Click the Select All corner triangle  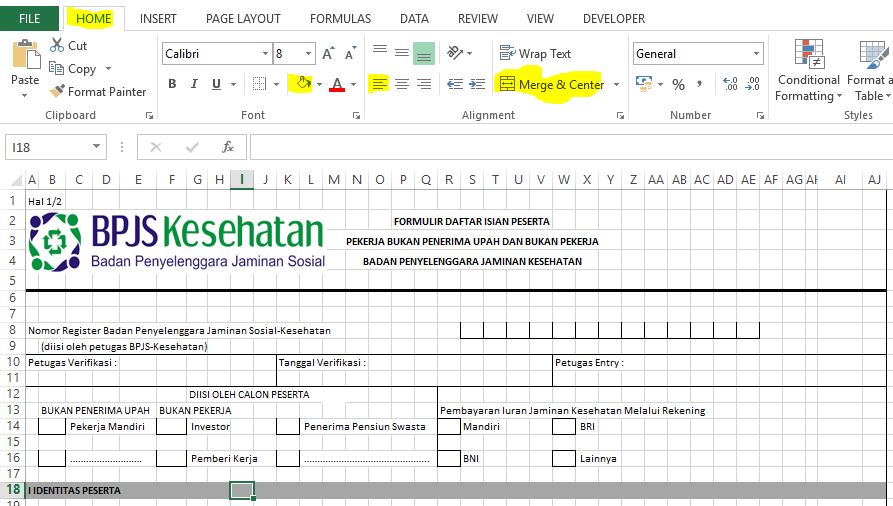pyautogui.click(x=17, y=180)
